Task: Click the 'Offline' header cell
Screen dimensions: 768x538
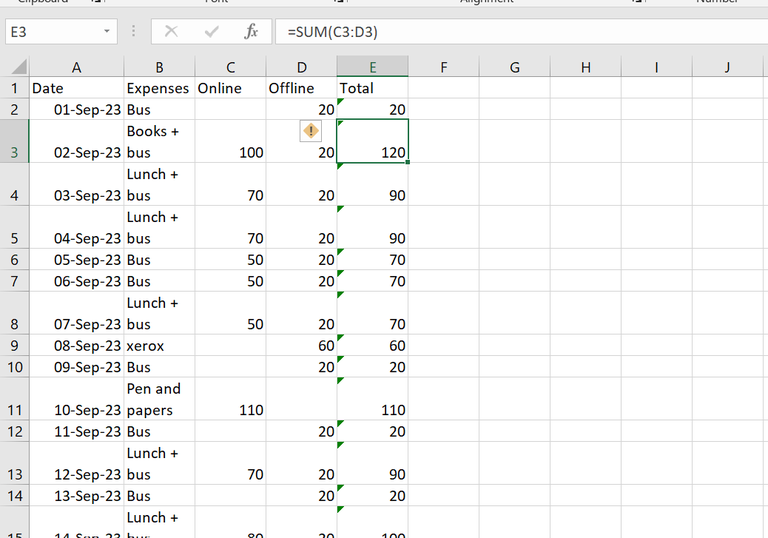Action: pyautogui.click(x=301, y=88)
